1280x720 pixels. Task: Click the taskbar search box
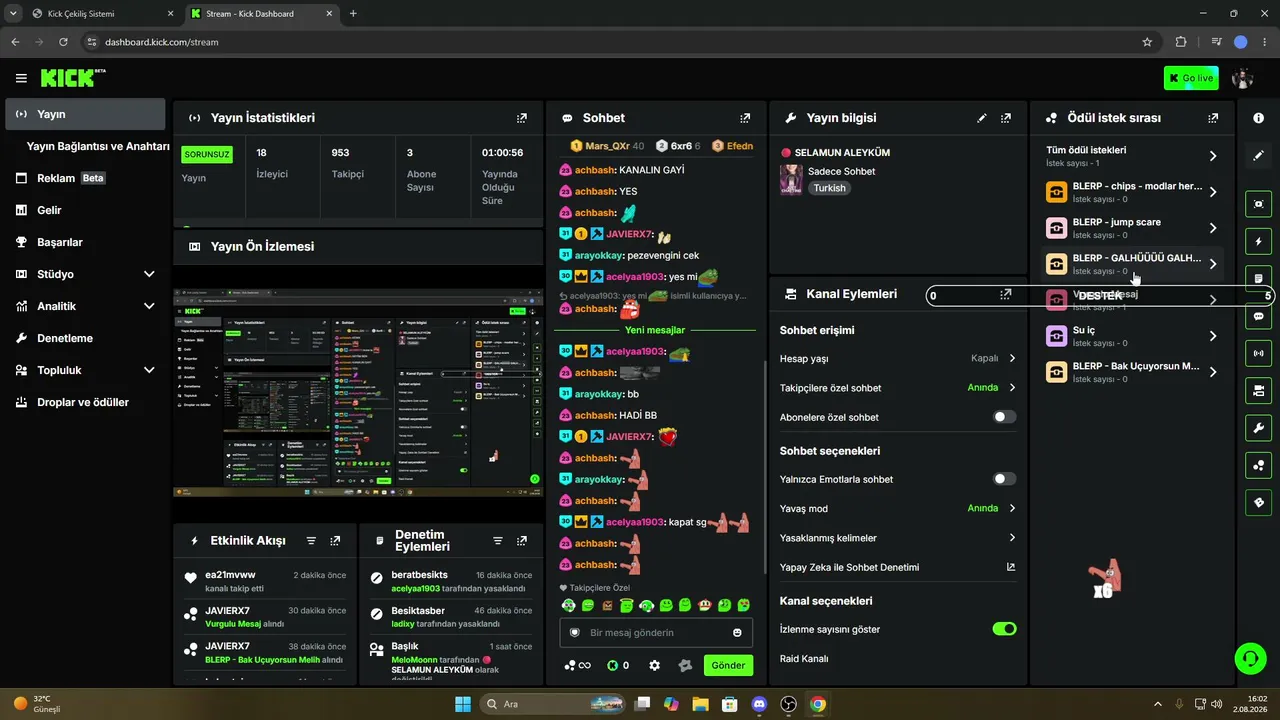coord(551,704)
